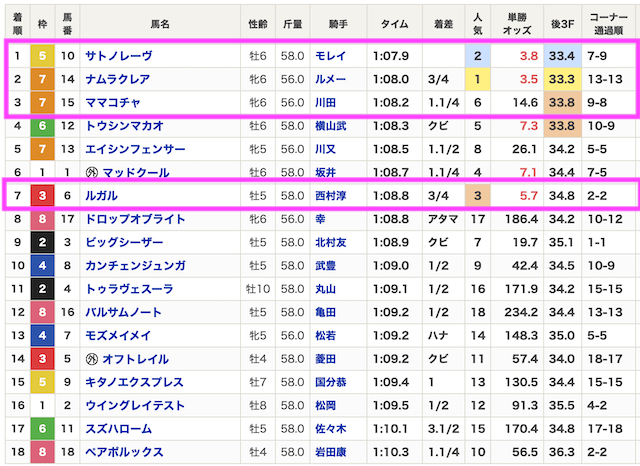Select jockey 幸 link

(320, 219)
